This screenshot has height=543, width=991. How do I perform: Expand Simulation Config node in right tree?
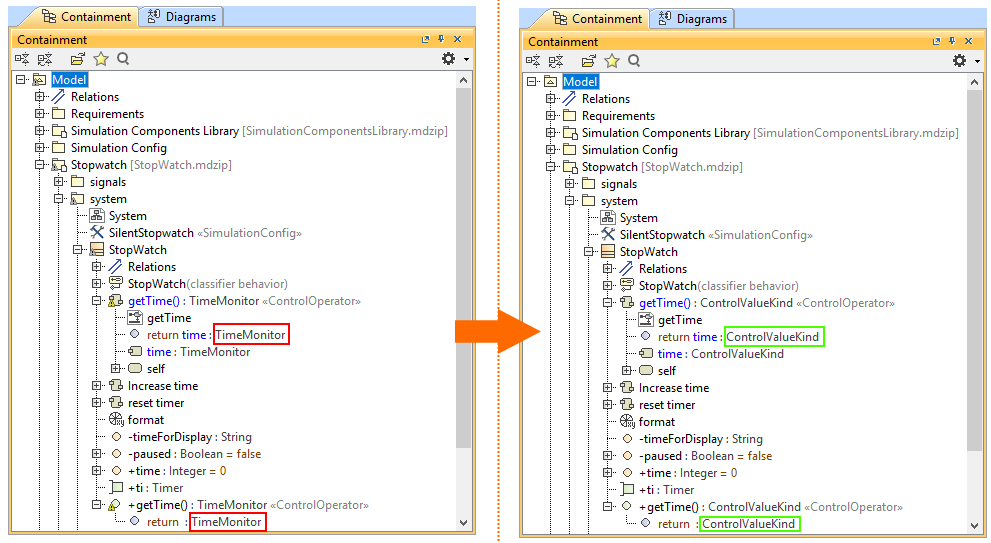click(x=550, y=150)
